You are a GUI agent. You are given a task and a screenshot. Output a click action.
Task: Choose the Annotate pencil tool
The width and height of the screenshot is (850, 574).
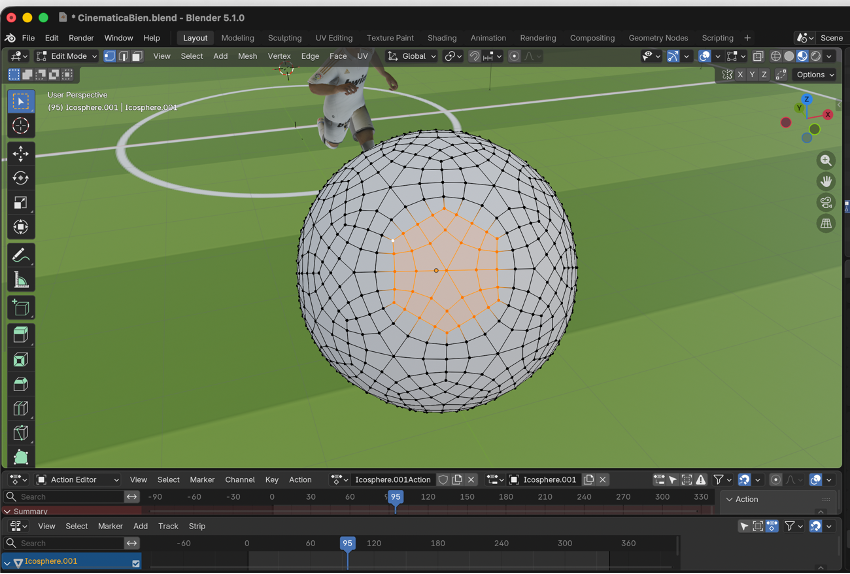(21, 255)
